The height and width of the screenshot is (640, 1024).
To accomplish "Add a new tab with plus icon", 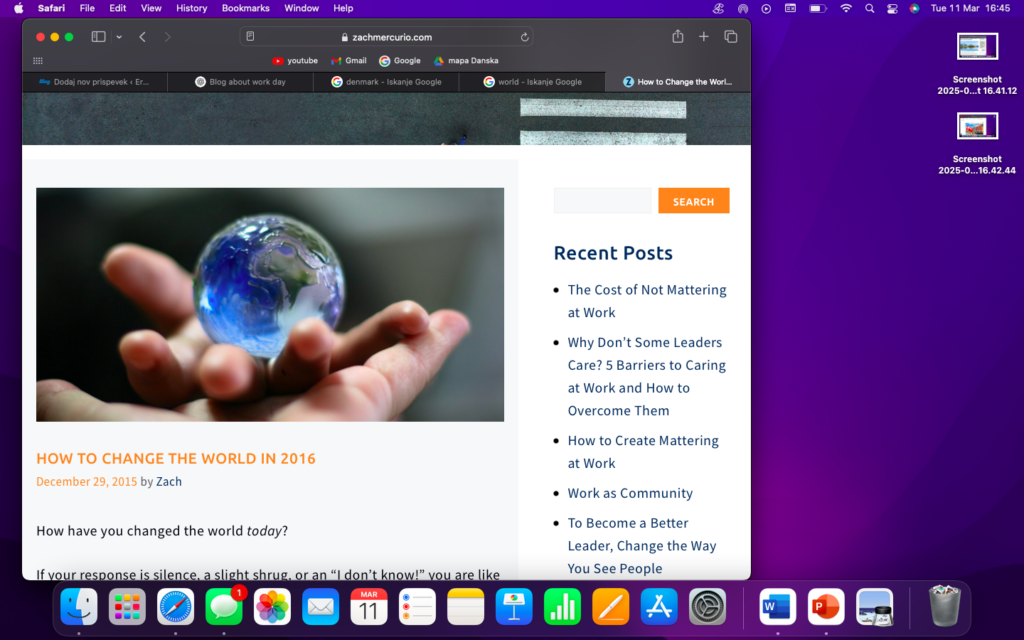I will click(x=704, y=37).
